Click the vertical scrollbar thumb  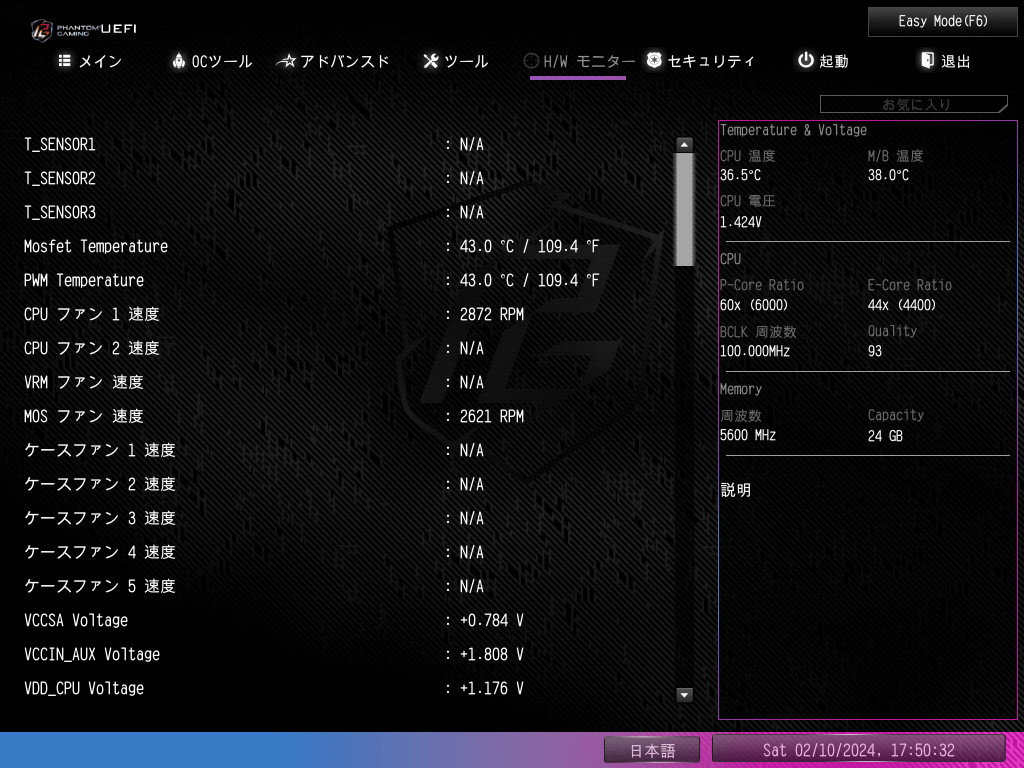click(x=684, y=210)
